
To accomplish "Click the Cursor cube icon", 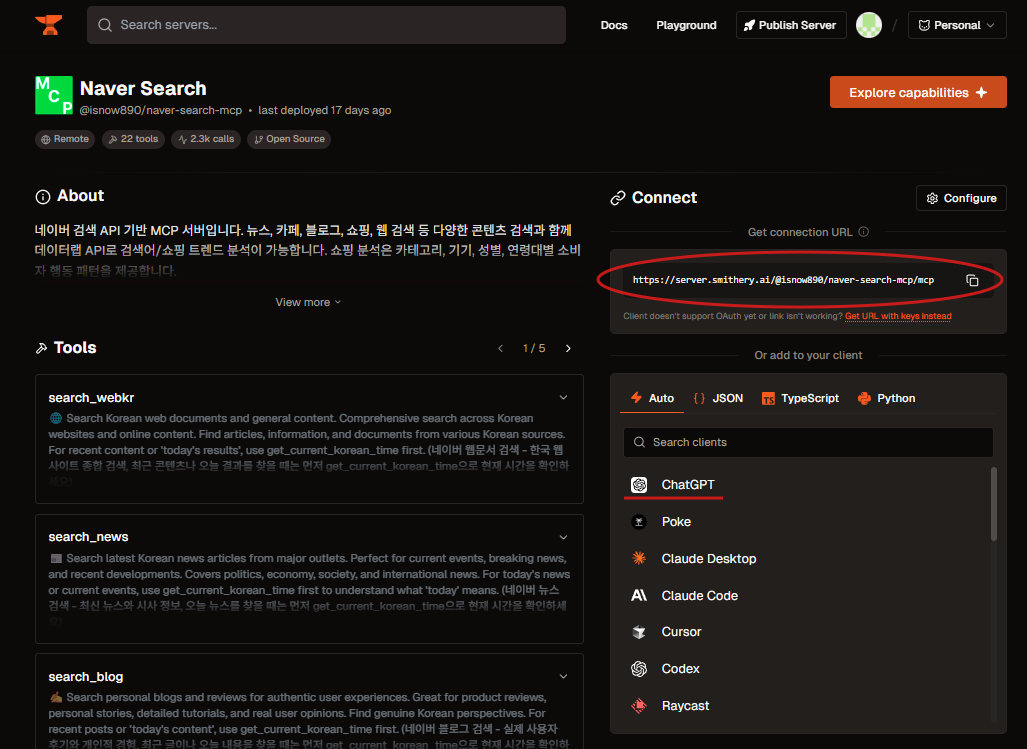I will pyautogui.click(x=639, y=632).
